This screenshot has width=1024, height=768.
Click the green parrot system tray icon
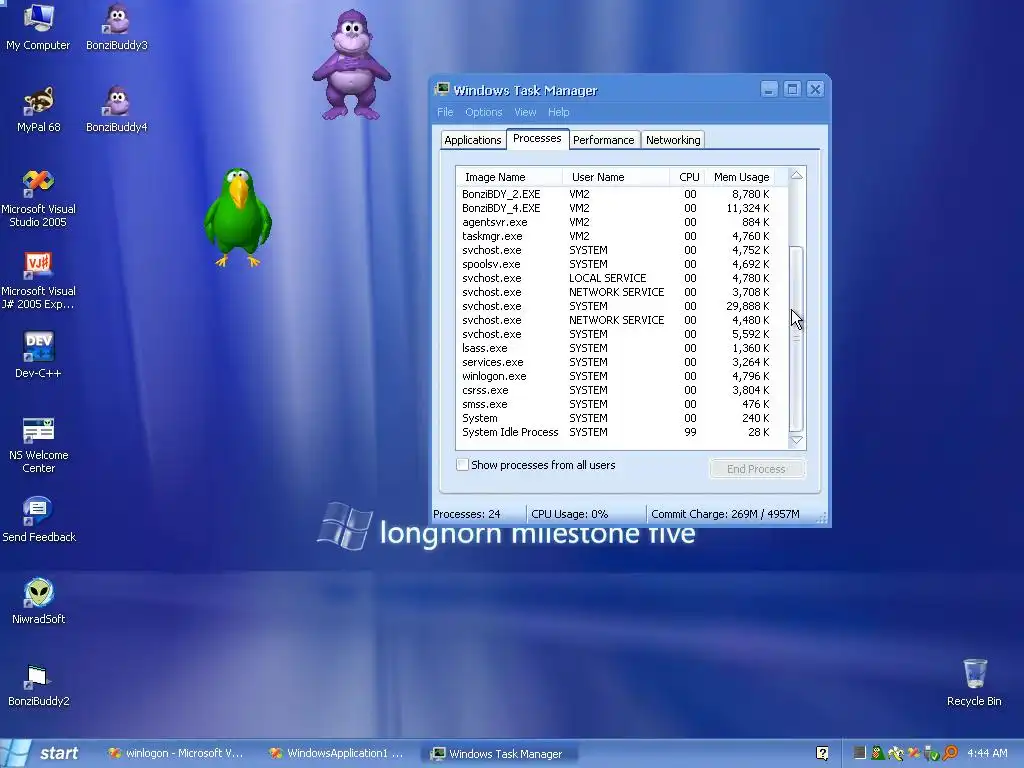[x=878, y=753]
